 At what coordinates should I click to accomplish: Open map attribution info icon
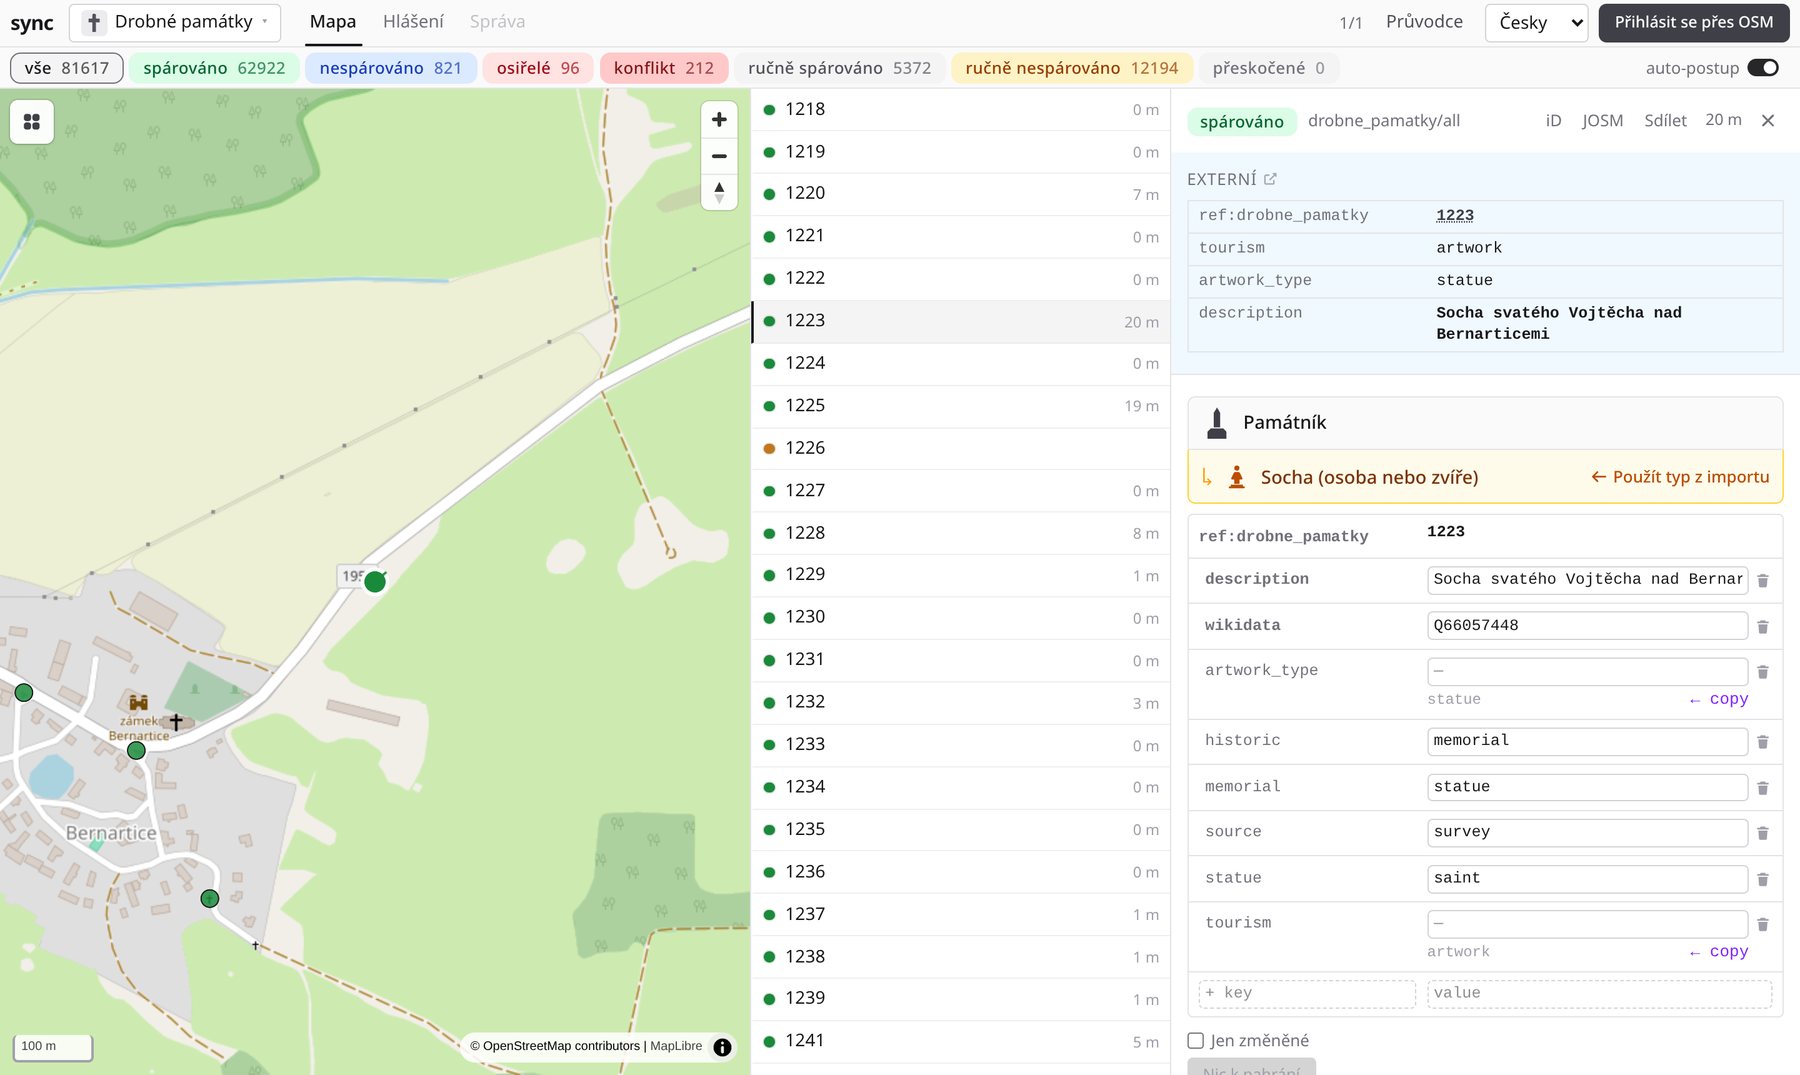722,1047
